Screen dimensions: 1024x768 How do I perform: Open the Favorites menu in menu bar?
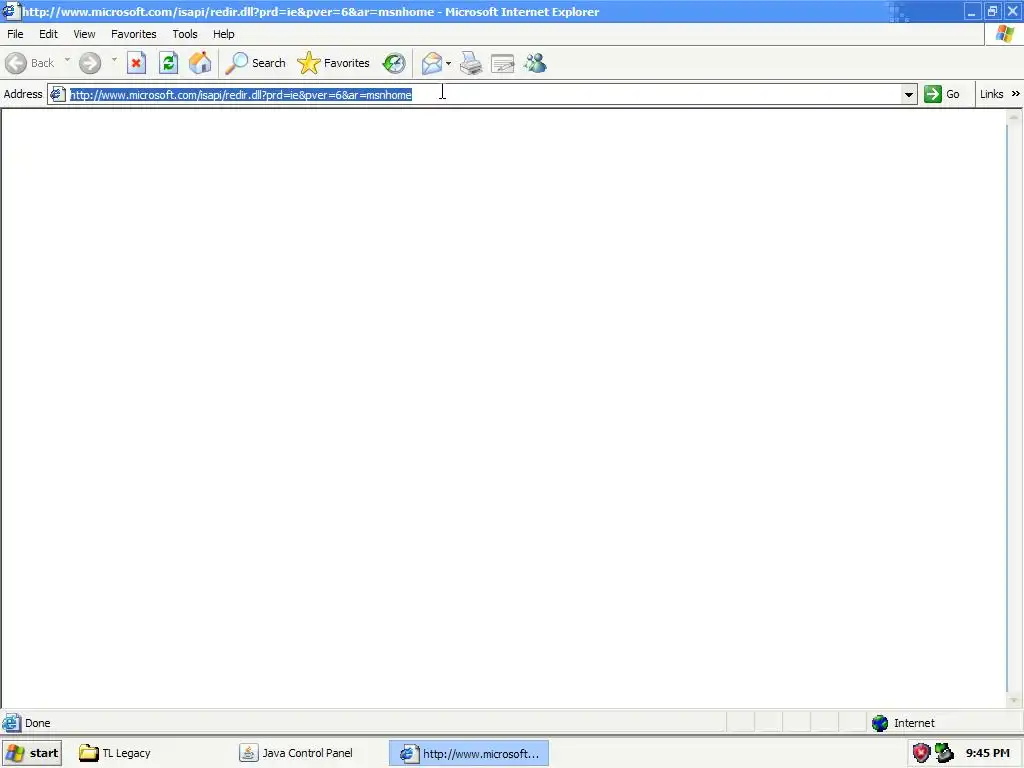click(x=133, y=34)
